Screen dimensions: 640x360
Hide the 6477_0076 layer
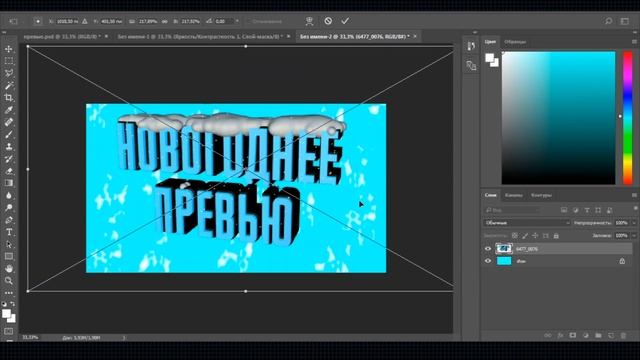[488, 249]
